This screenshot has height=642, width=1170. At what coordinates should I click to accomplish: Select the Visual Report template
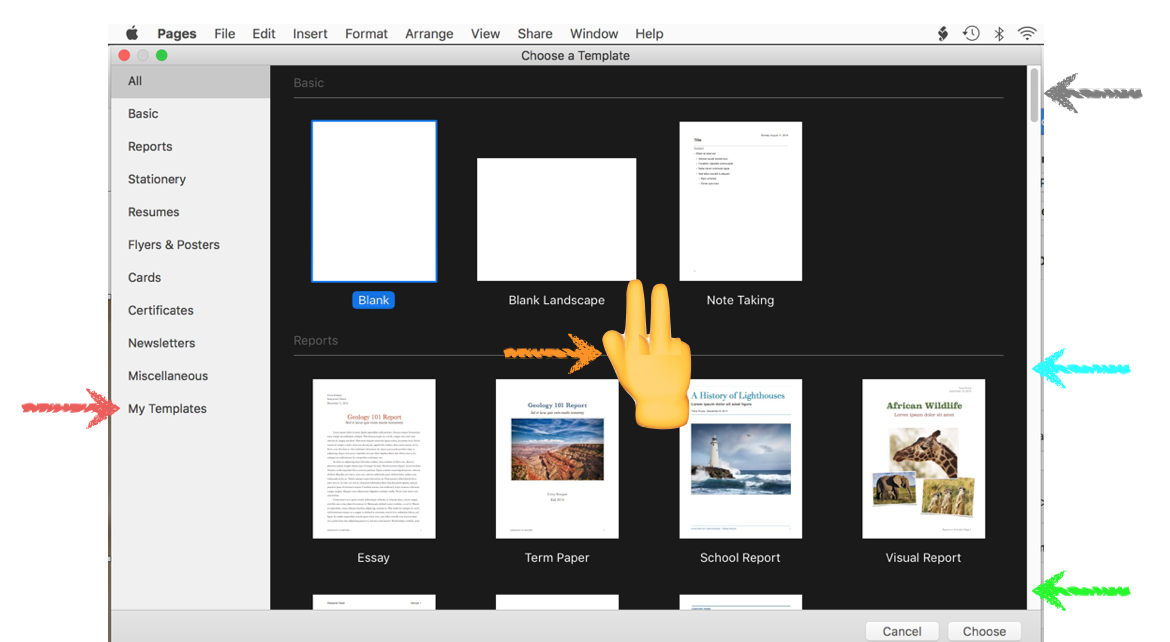pos(923,458)
